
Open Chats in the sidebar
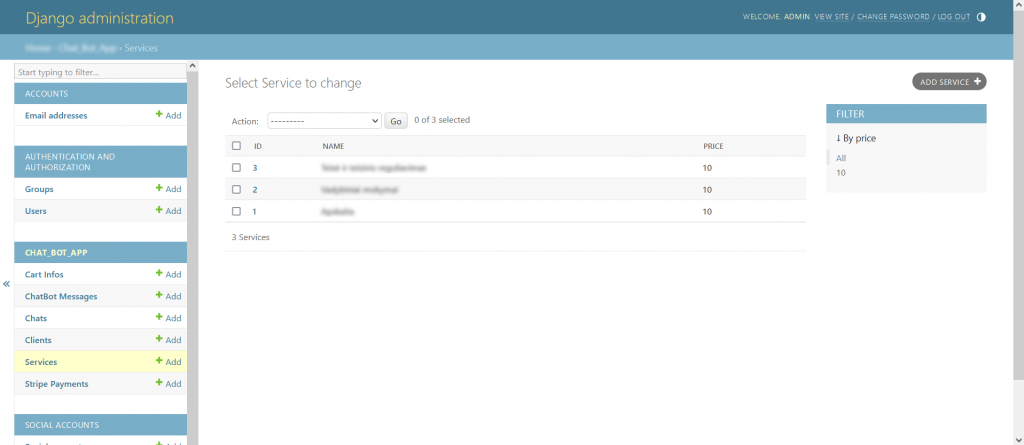(x=36, y=318)
